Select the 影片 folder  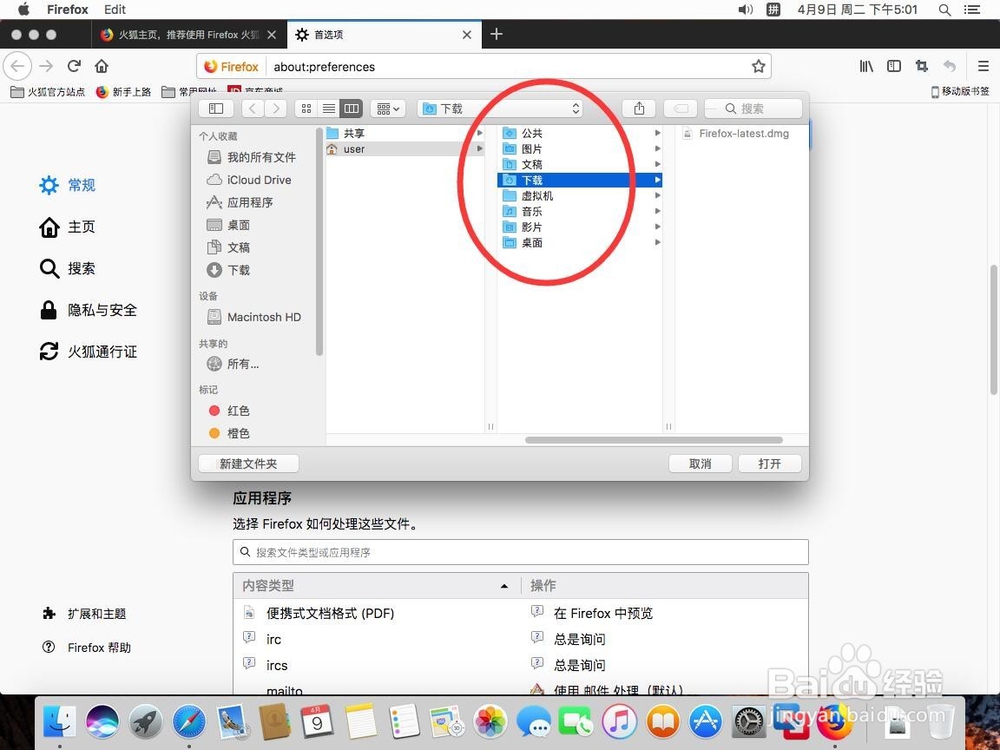[580, 227]
